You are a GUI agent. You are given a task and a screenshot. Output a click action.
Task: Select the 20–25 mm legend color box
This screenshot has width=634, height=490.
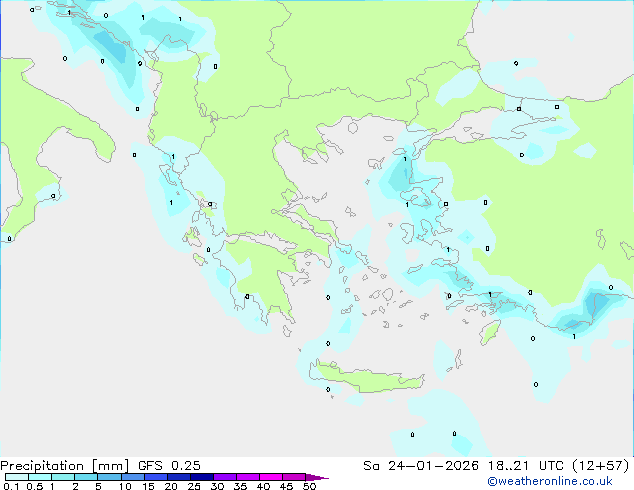point(178,477)
